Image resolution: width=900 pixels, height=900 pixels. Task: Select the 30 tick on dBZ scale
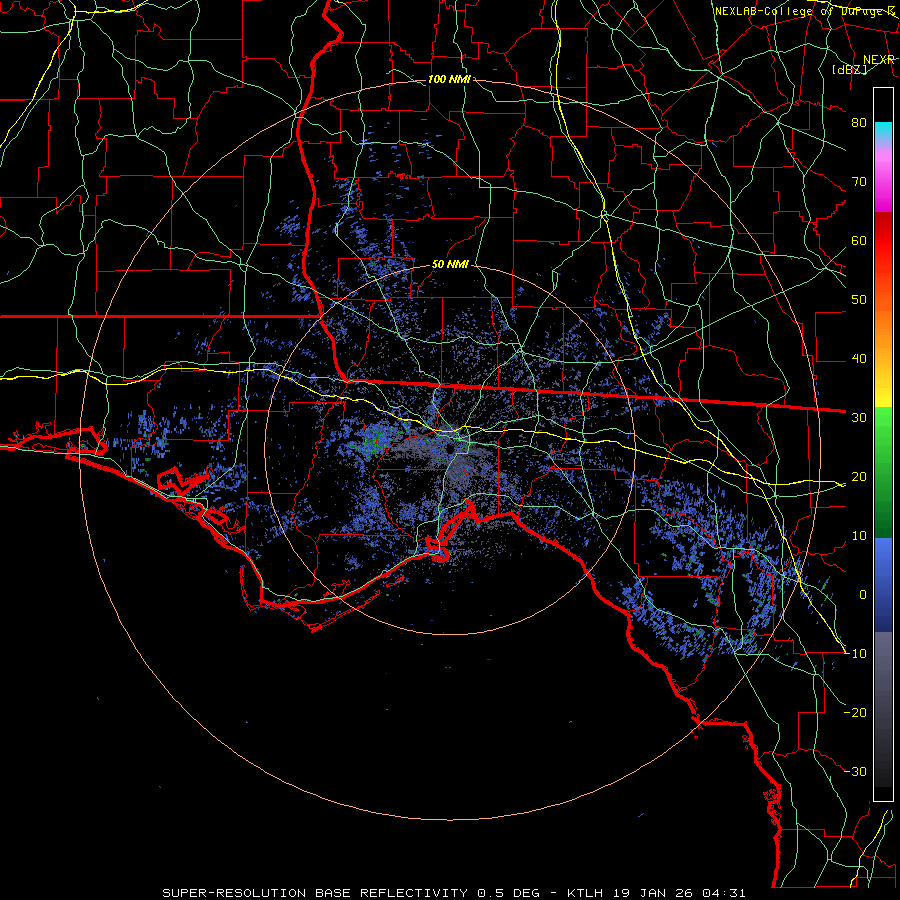[859, 418]
